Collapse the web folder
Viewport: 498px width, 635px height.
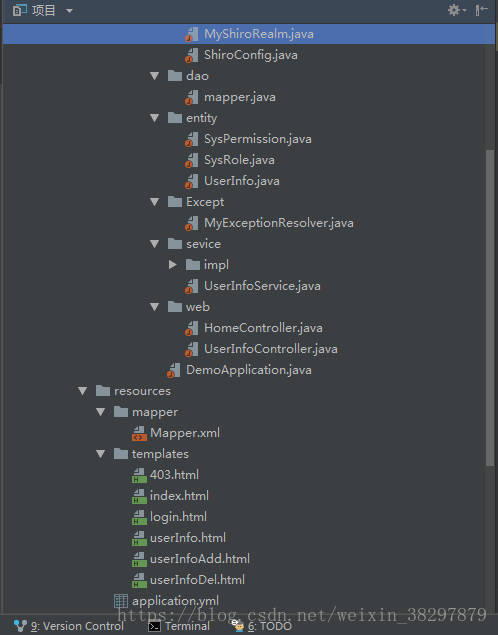pos(154,307)
